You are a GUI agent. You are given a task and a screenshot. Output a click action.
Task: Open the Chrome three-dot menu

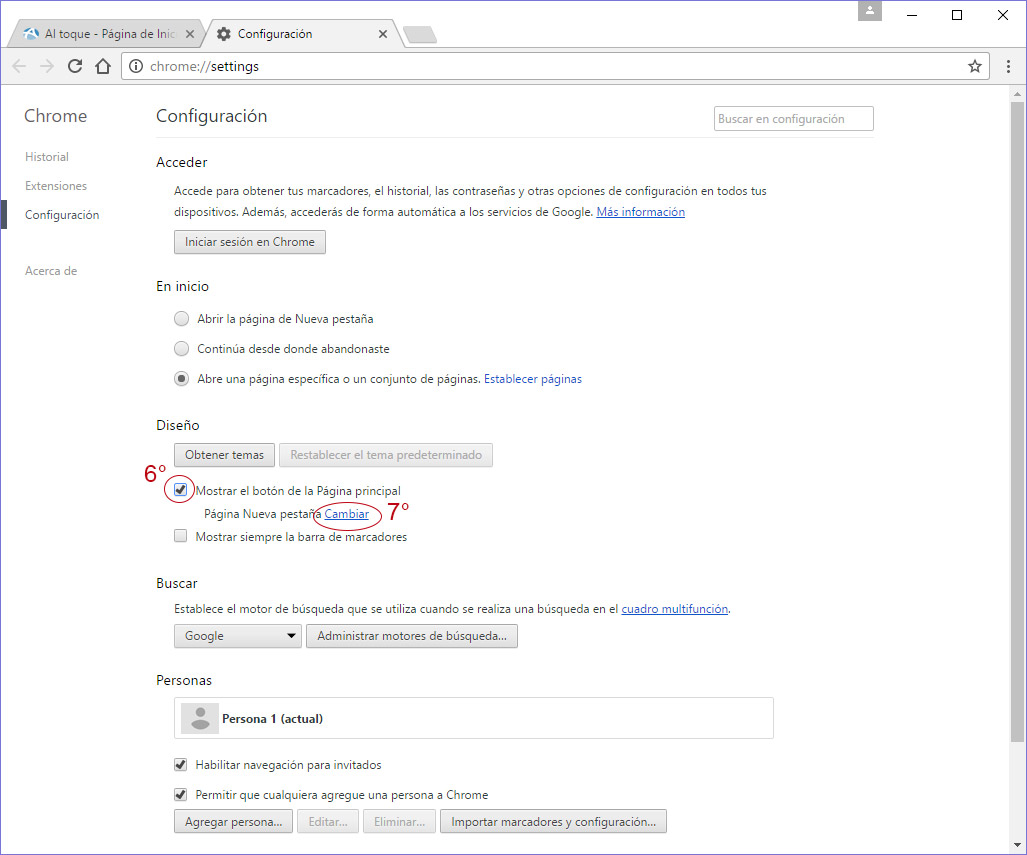[1008, 66]
